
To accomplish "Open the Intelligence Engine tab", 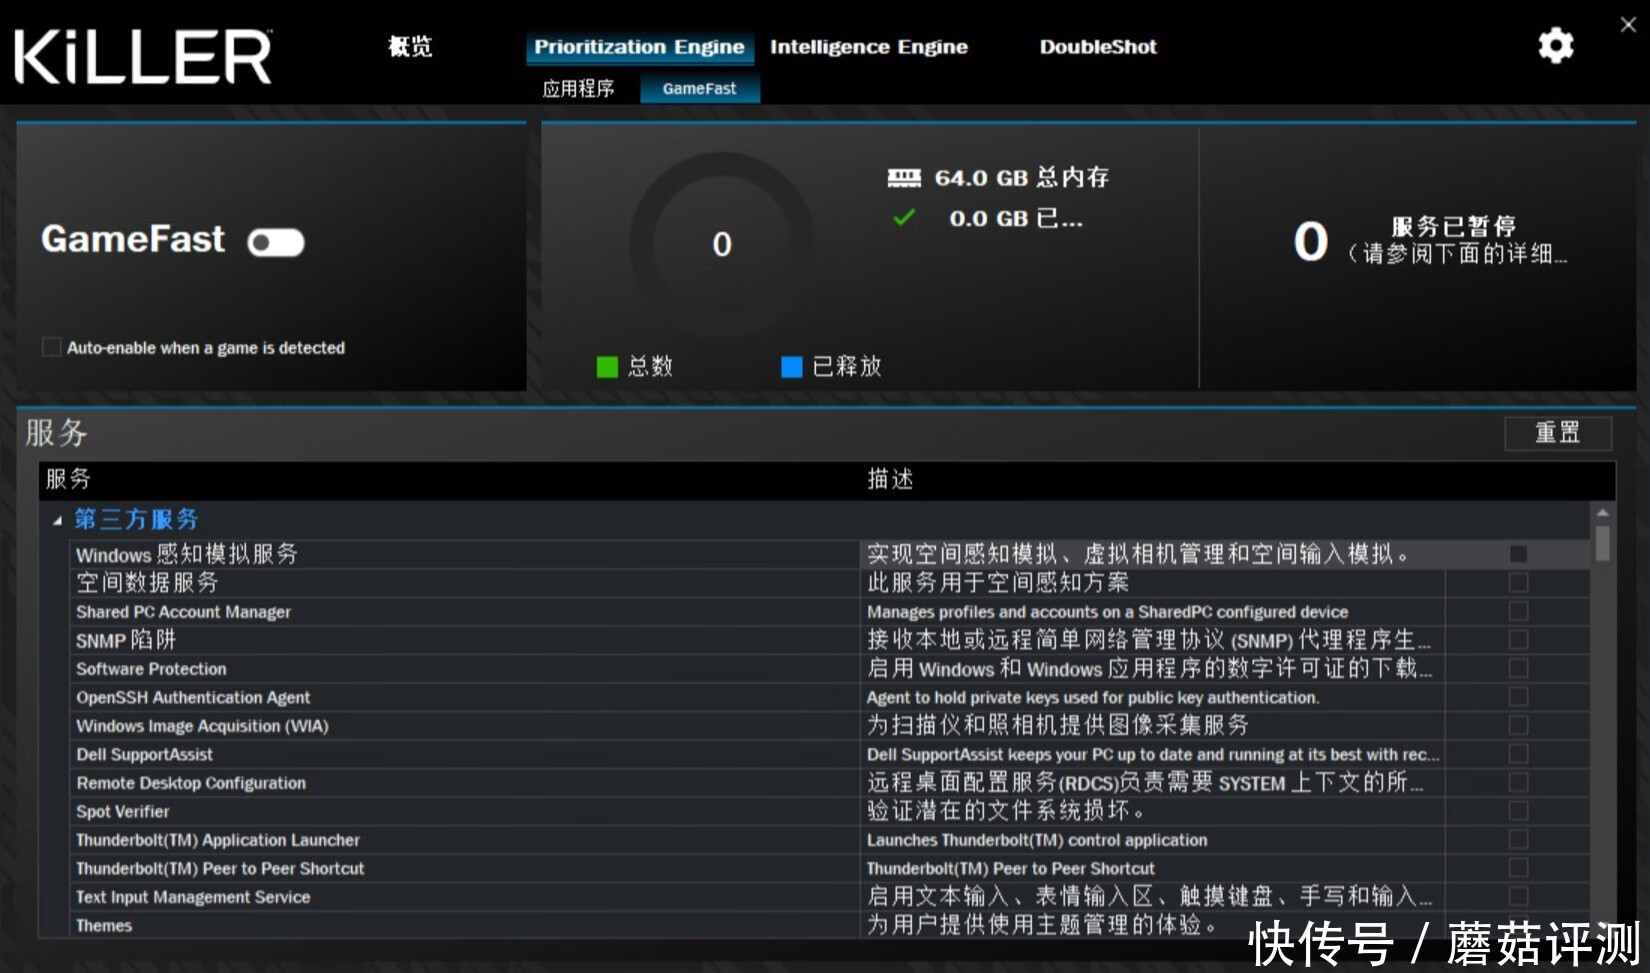I will coord(868,47).
